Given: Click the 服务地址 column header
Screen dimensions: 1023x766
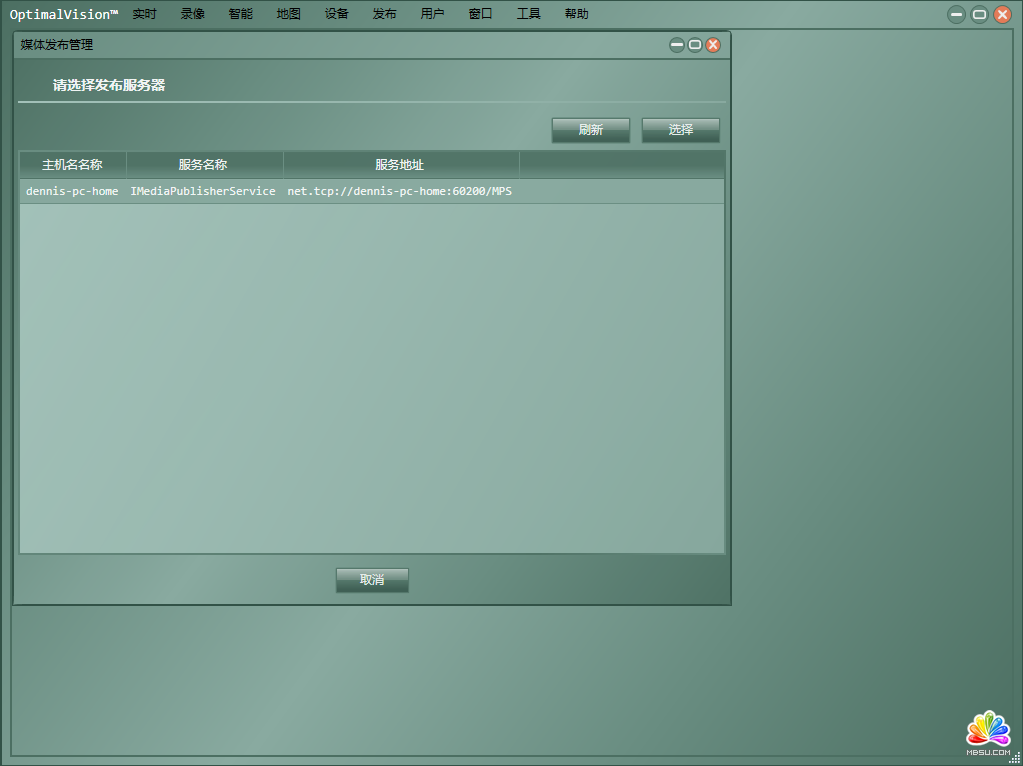Looking at the screenshot, I should tap(400, 165).
